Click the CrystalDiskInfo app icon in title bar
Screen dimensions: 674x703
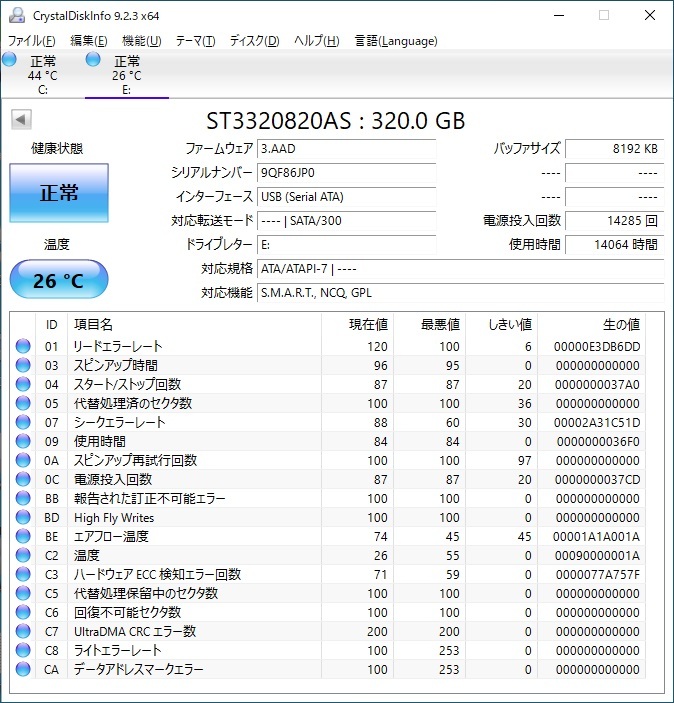click(17, 16)
